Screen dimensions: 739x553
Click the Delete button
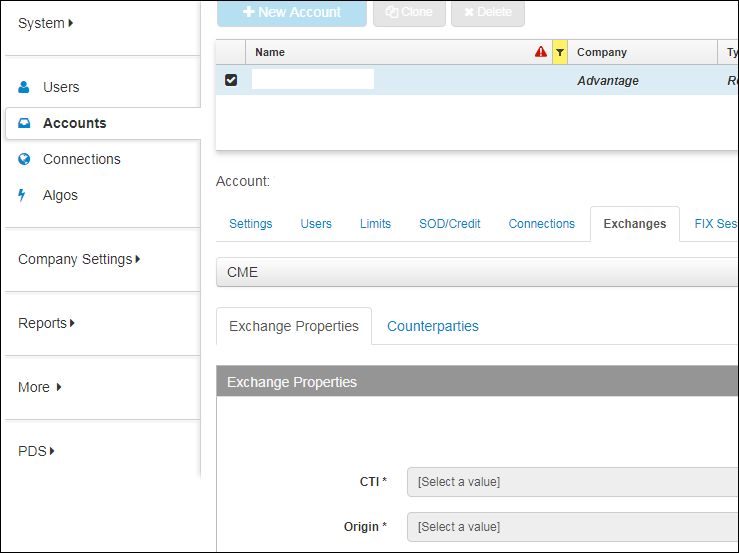coord(488,12)
